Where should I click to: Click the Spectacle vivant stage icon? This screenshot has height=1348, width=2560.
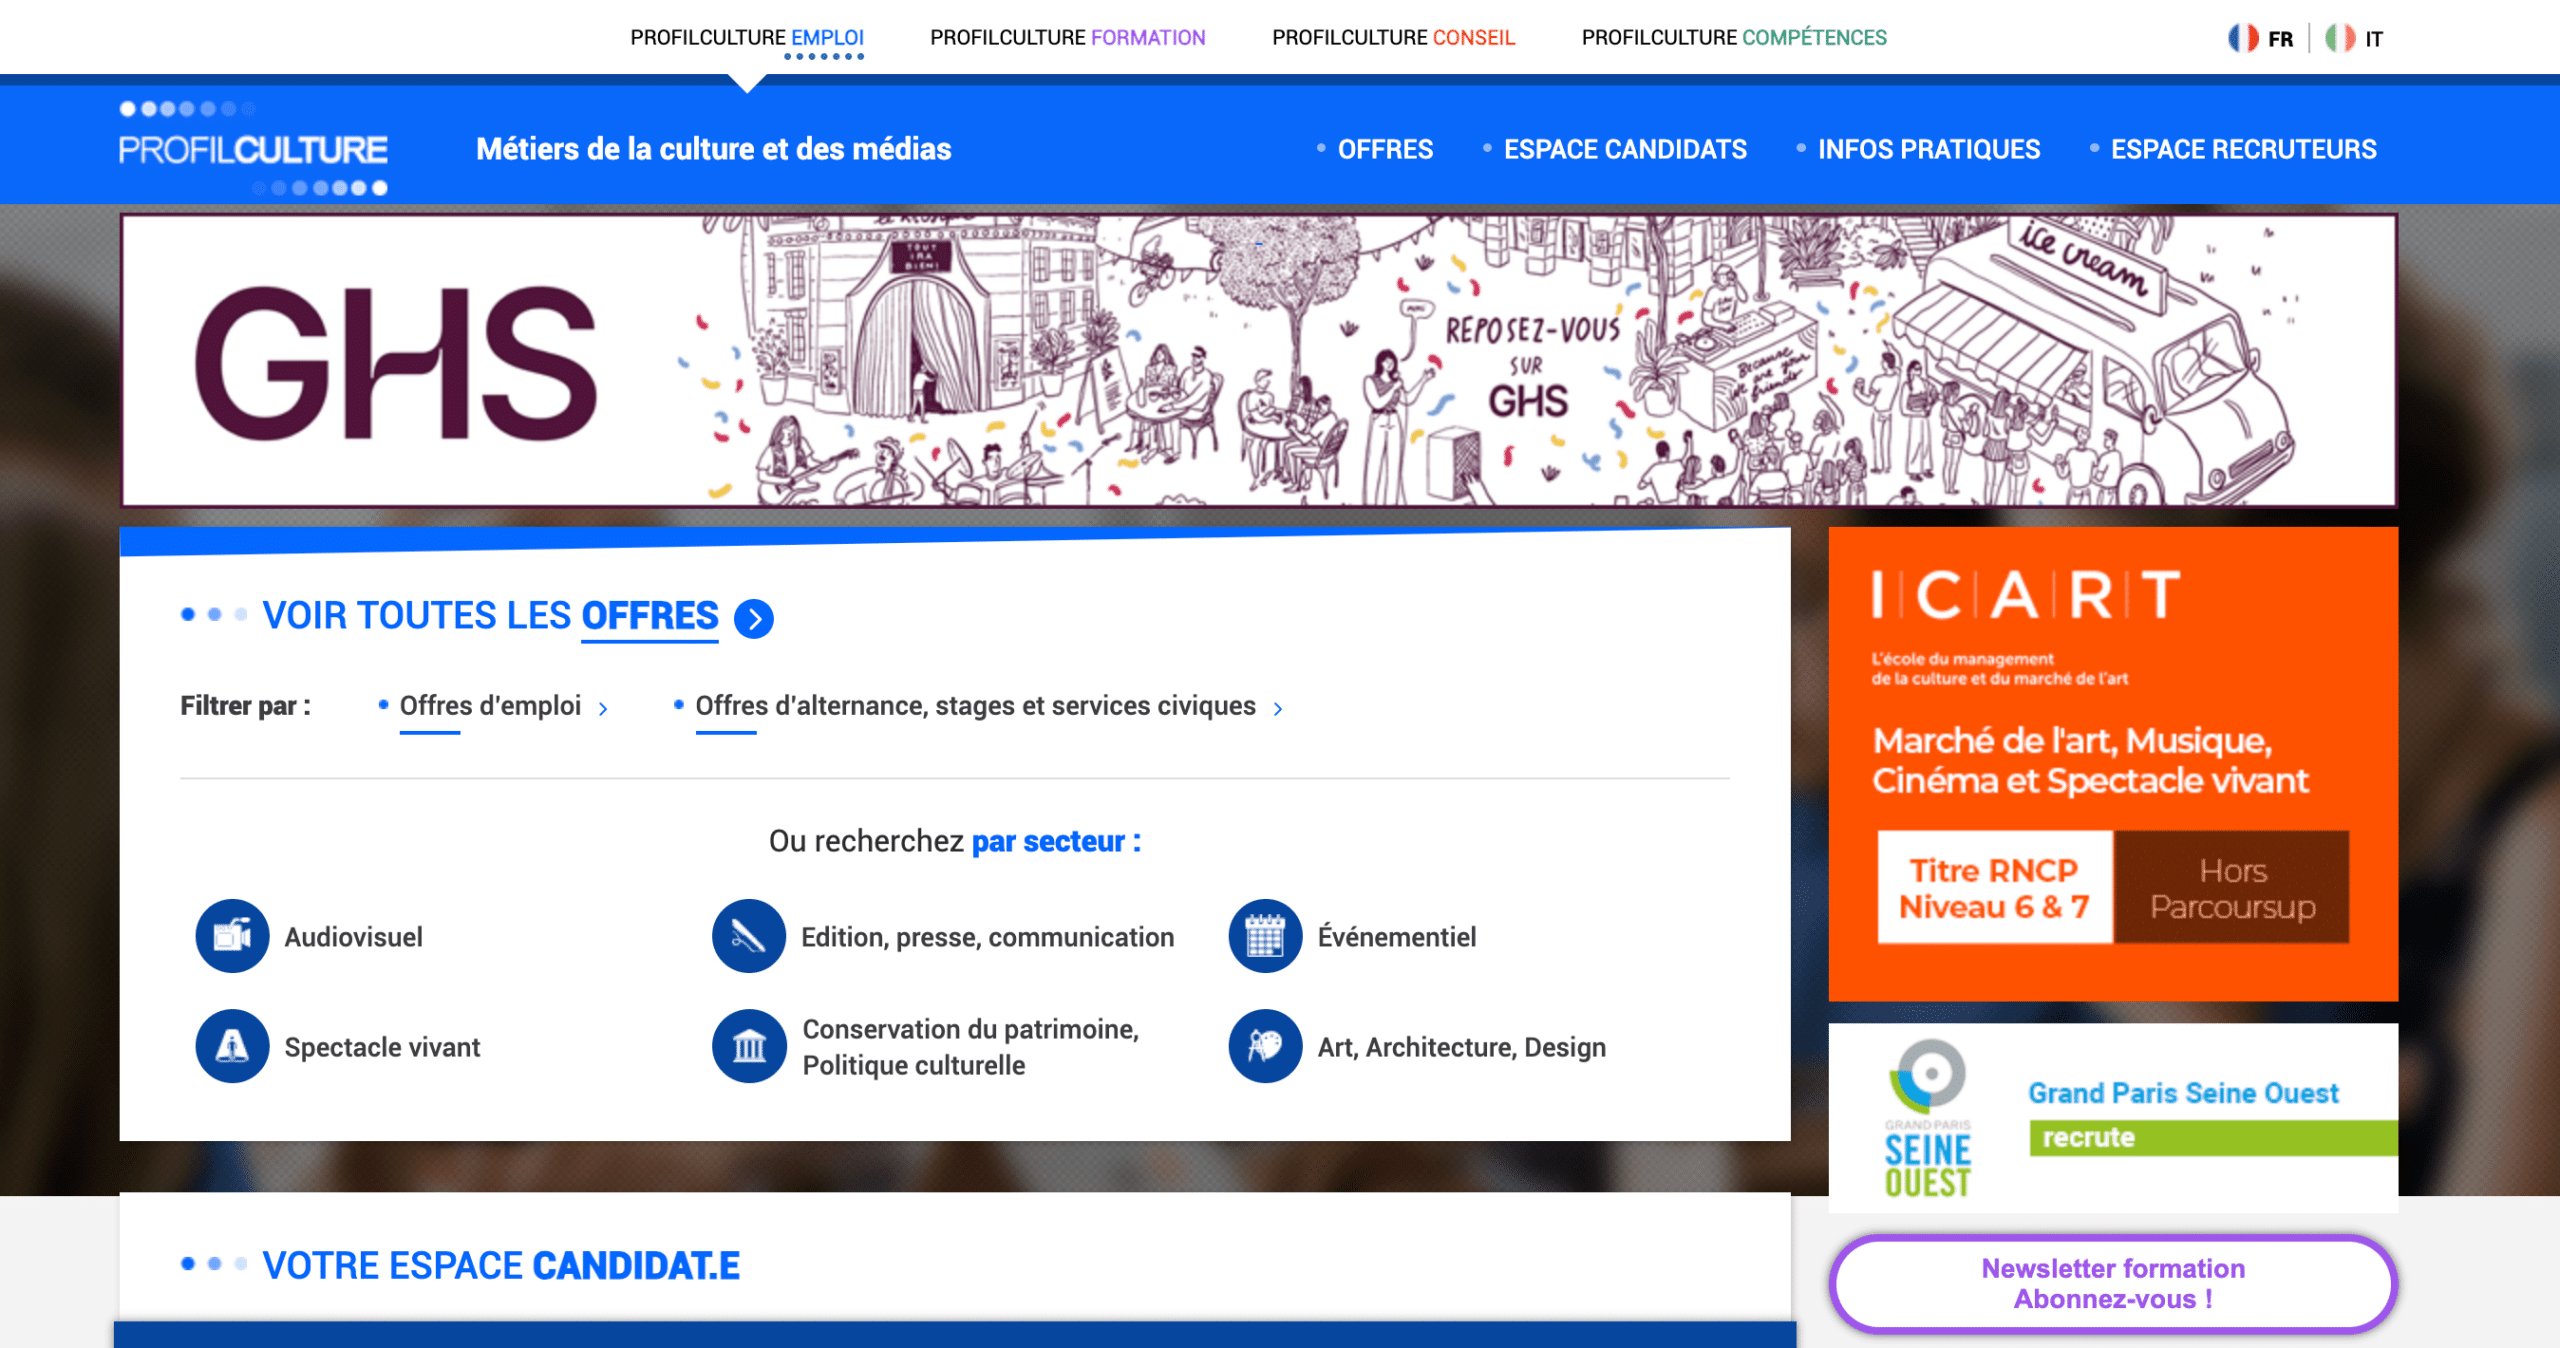point(232,1046)
